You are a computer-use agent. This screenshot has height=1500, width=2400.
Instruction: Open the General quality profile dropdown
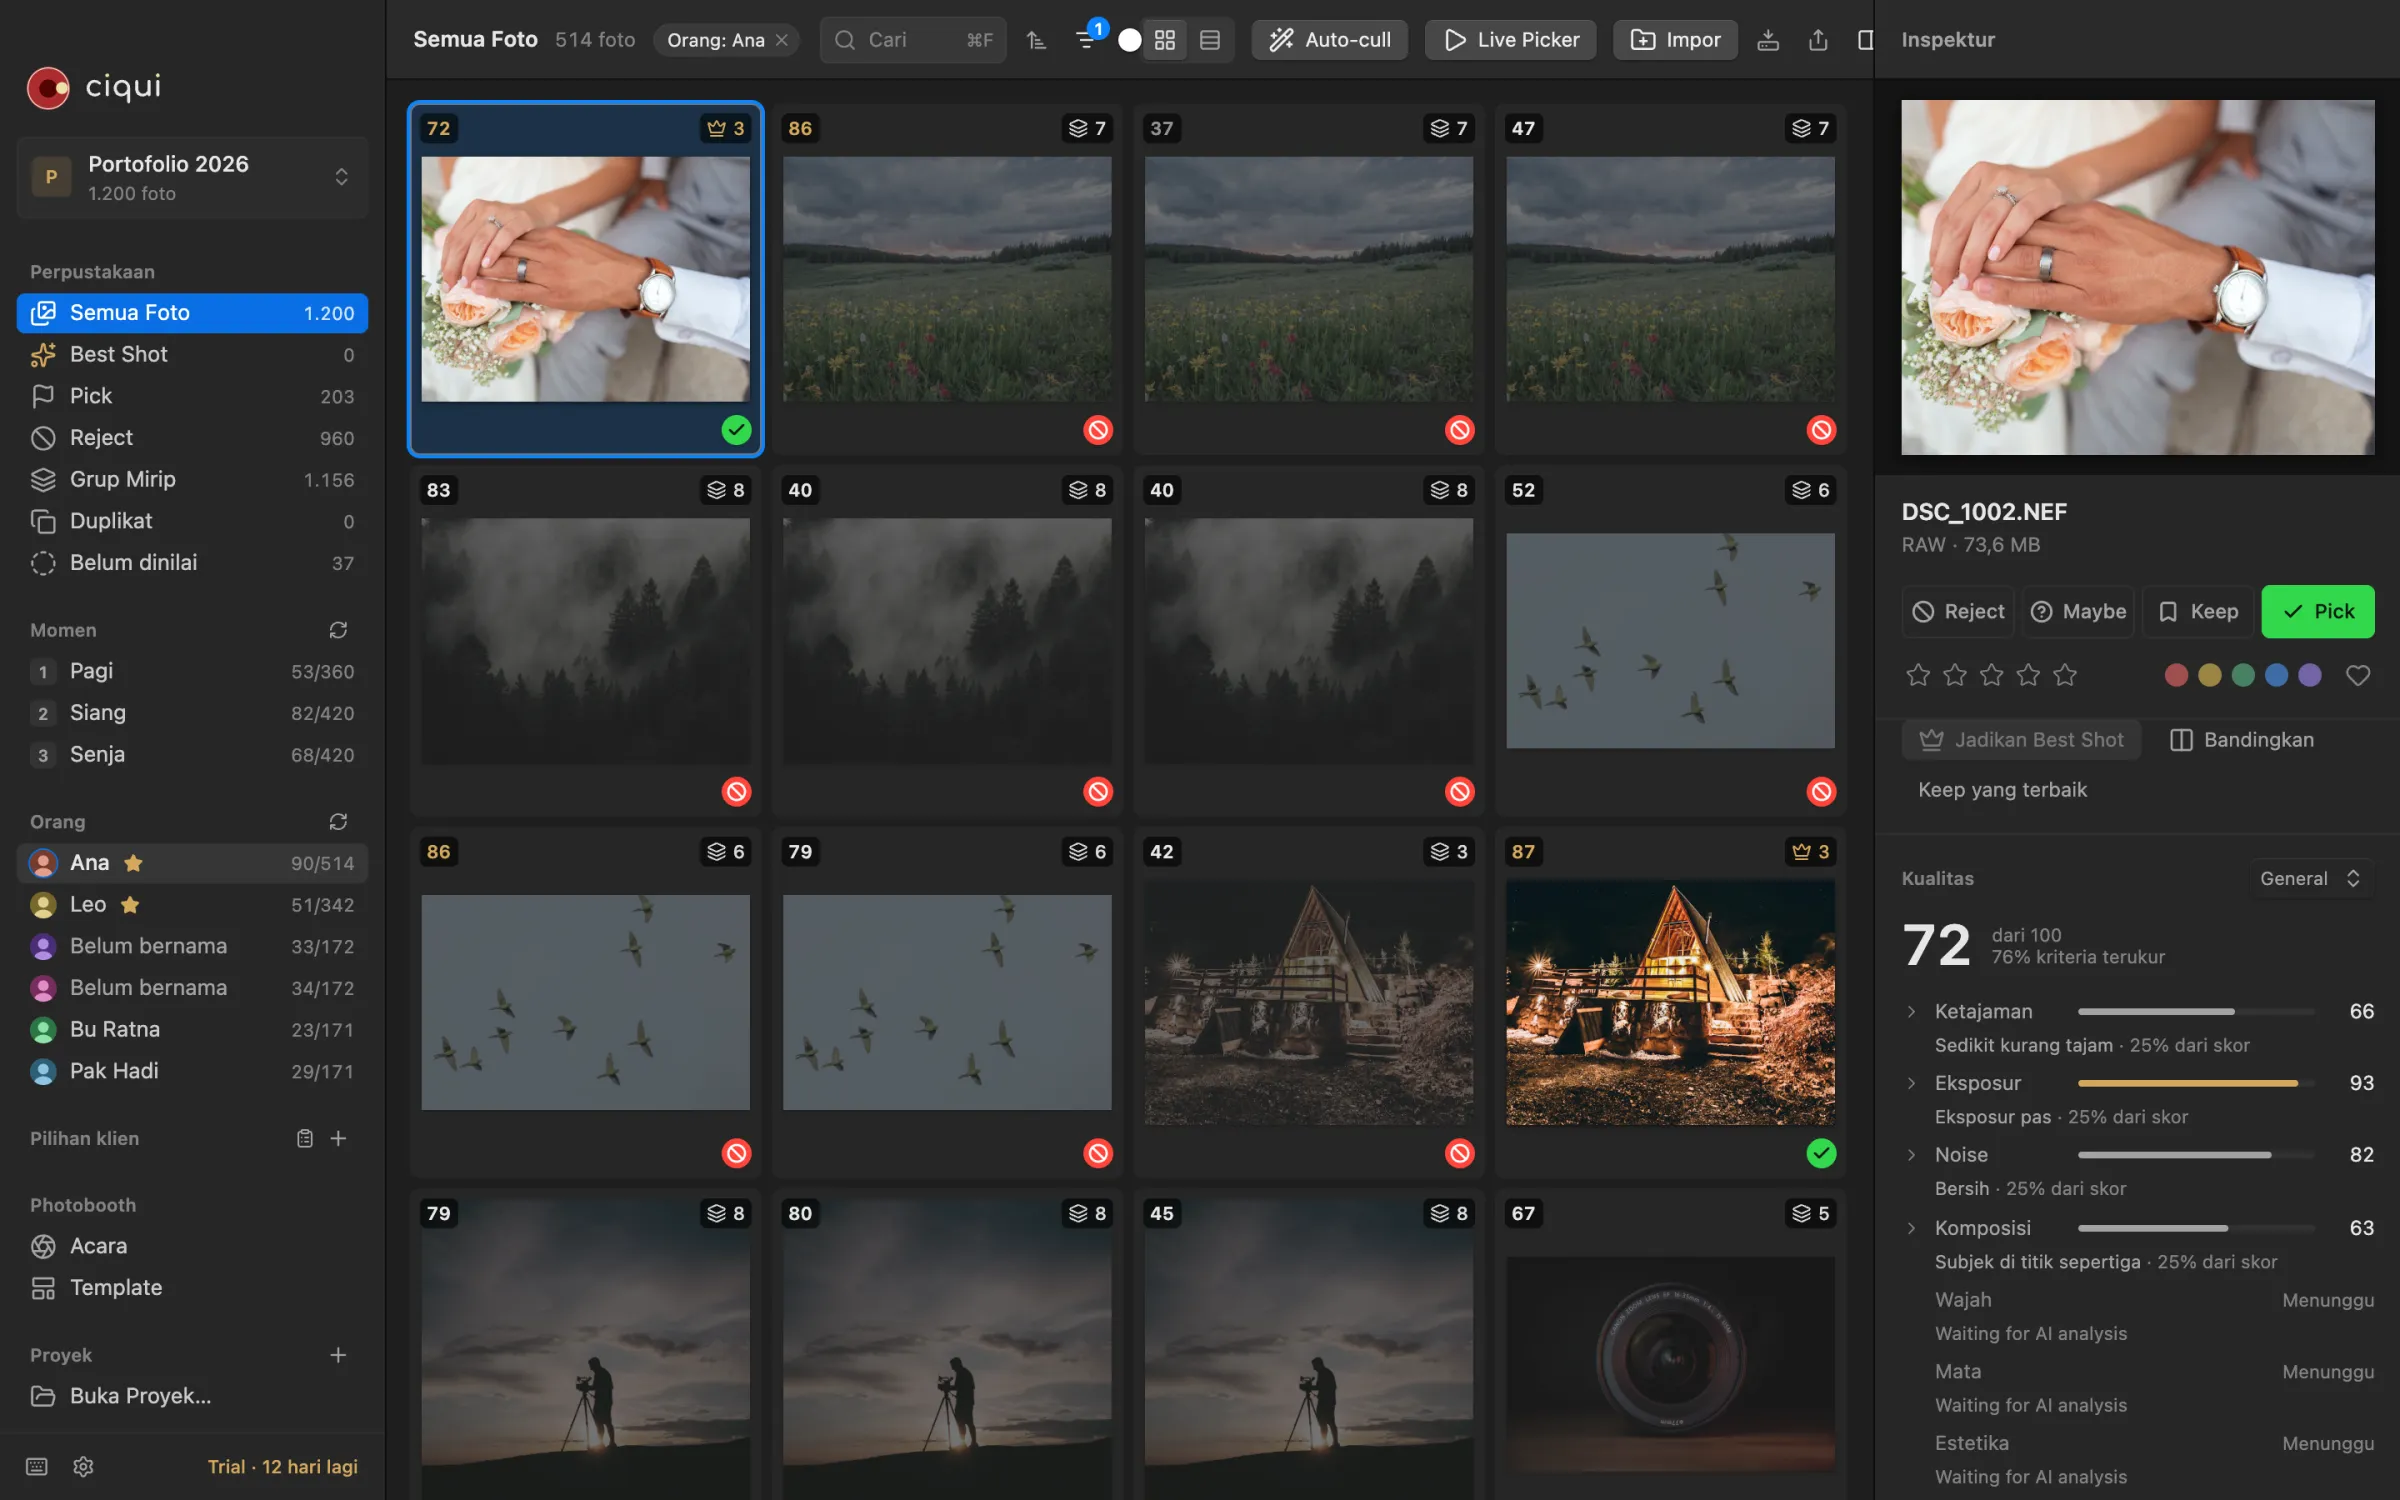[2311, 878]
